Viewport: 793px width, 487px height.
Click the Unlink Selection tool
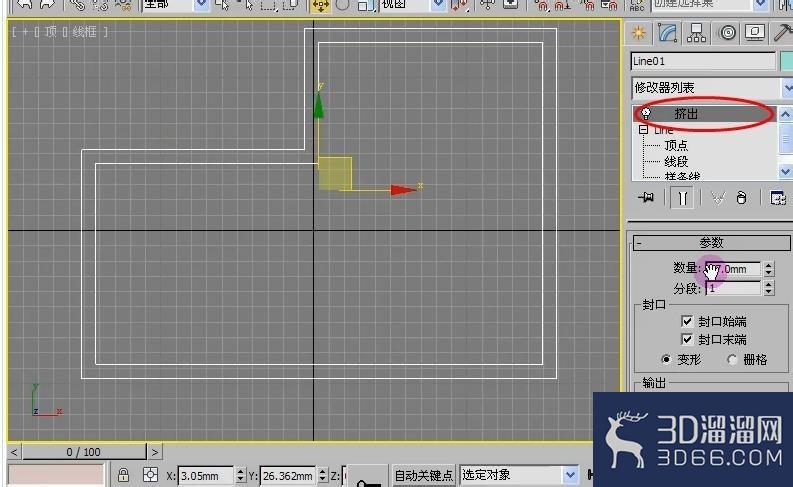pos(100,5)
